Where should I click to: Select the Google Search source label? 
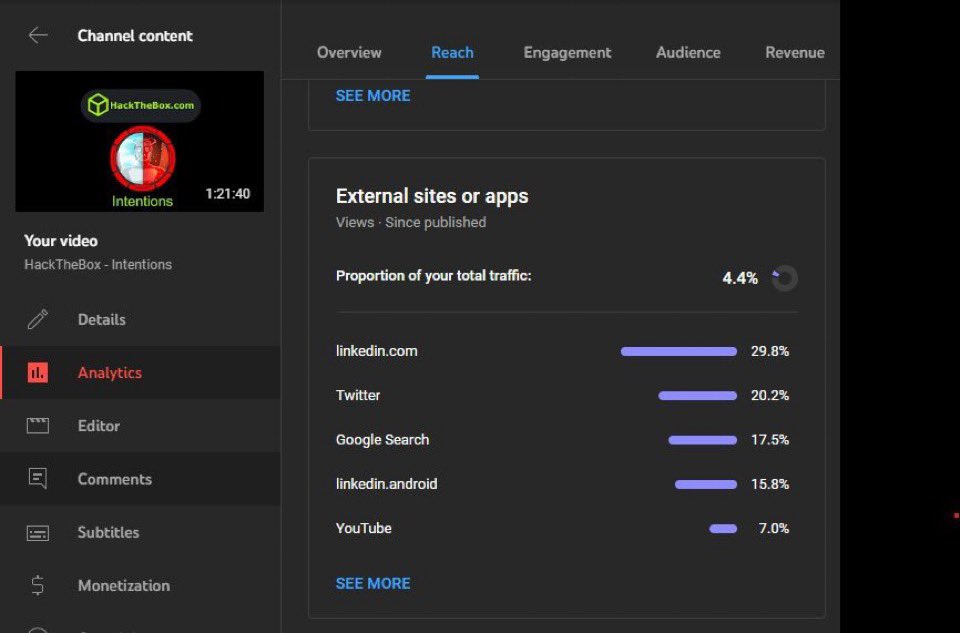[x=382, y=440]
